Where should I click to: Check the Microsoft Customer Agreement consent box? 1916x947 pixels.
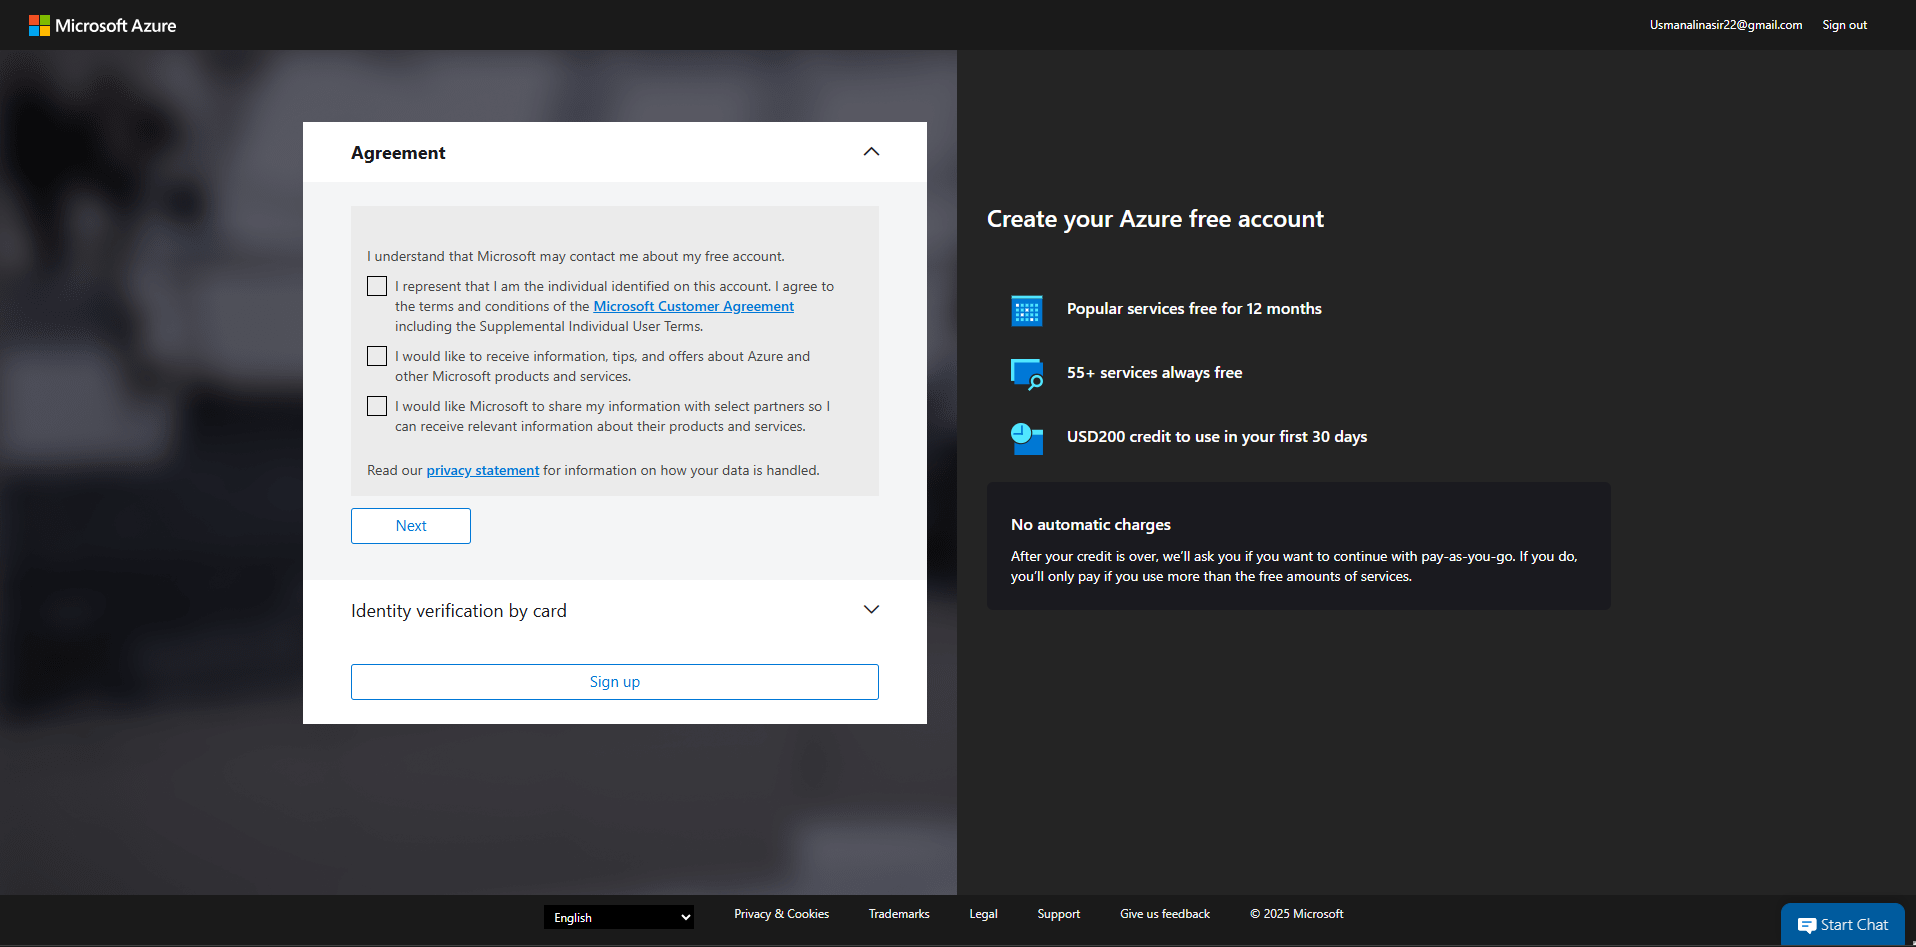click(376, 286)
